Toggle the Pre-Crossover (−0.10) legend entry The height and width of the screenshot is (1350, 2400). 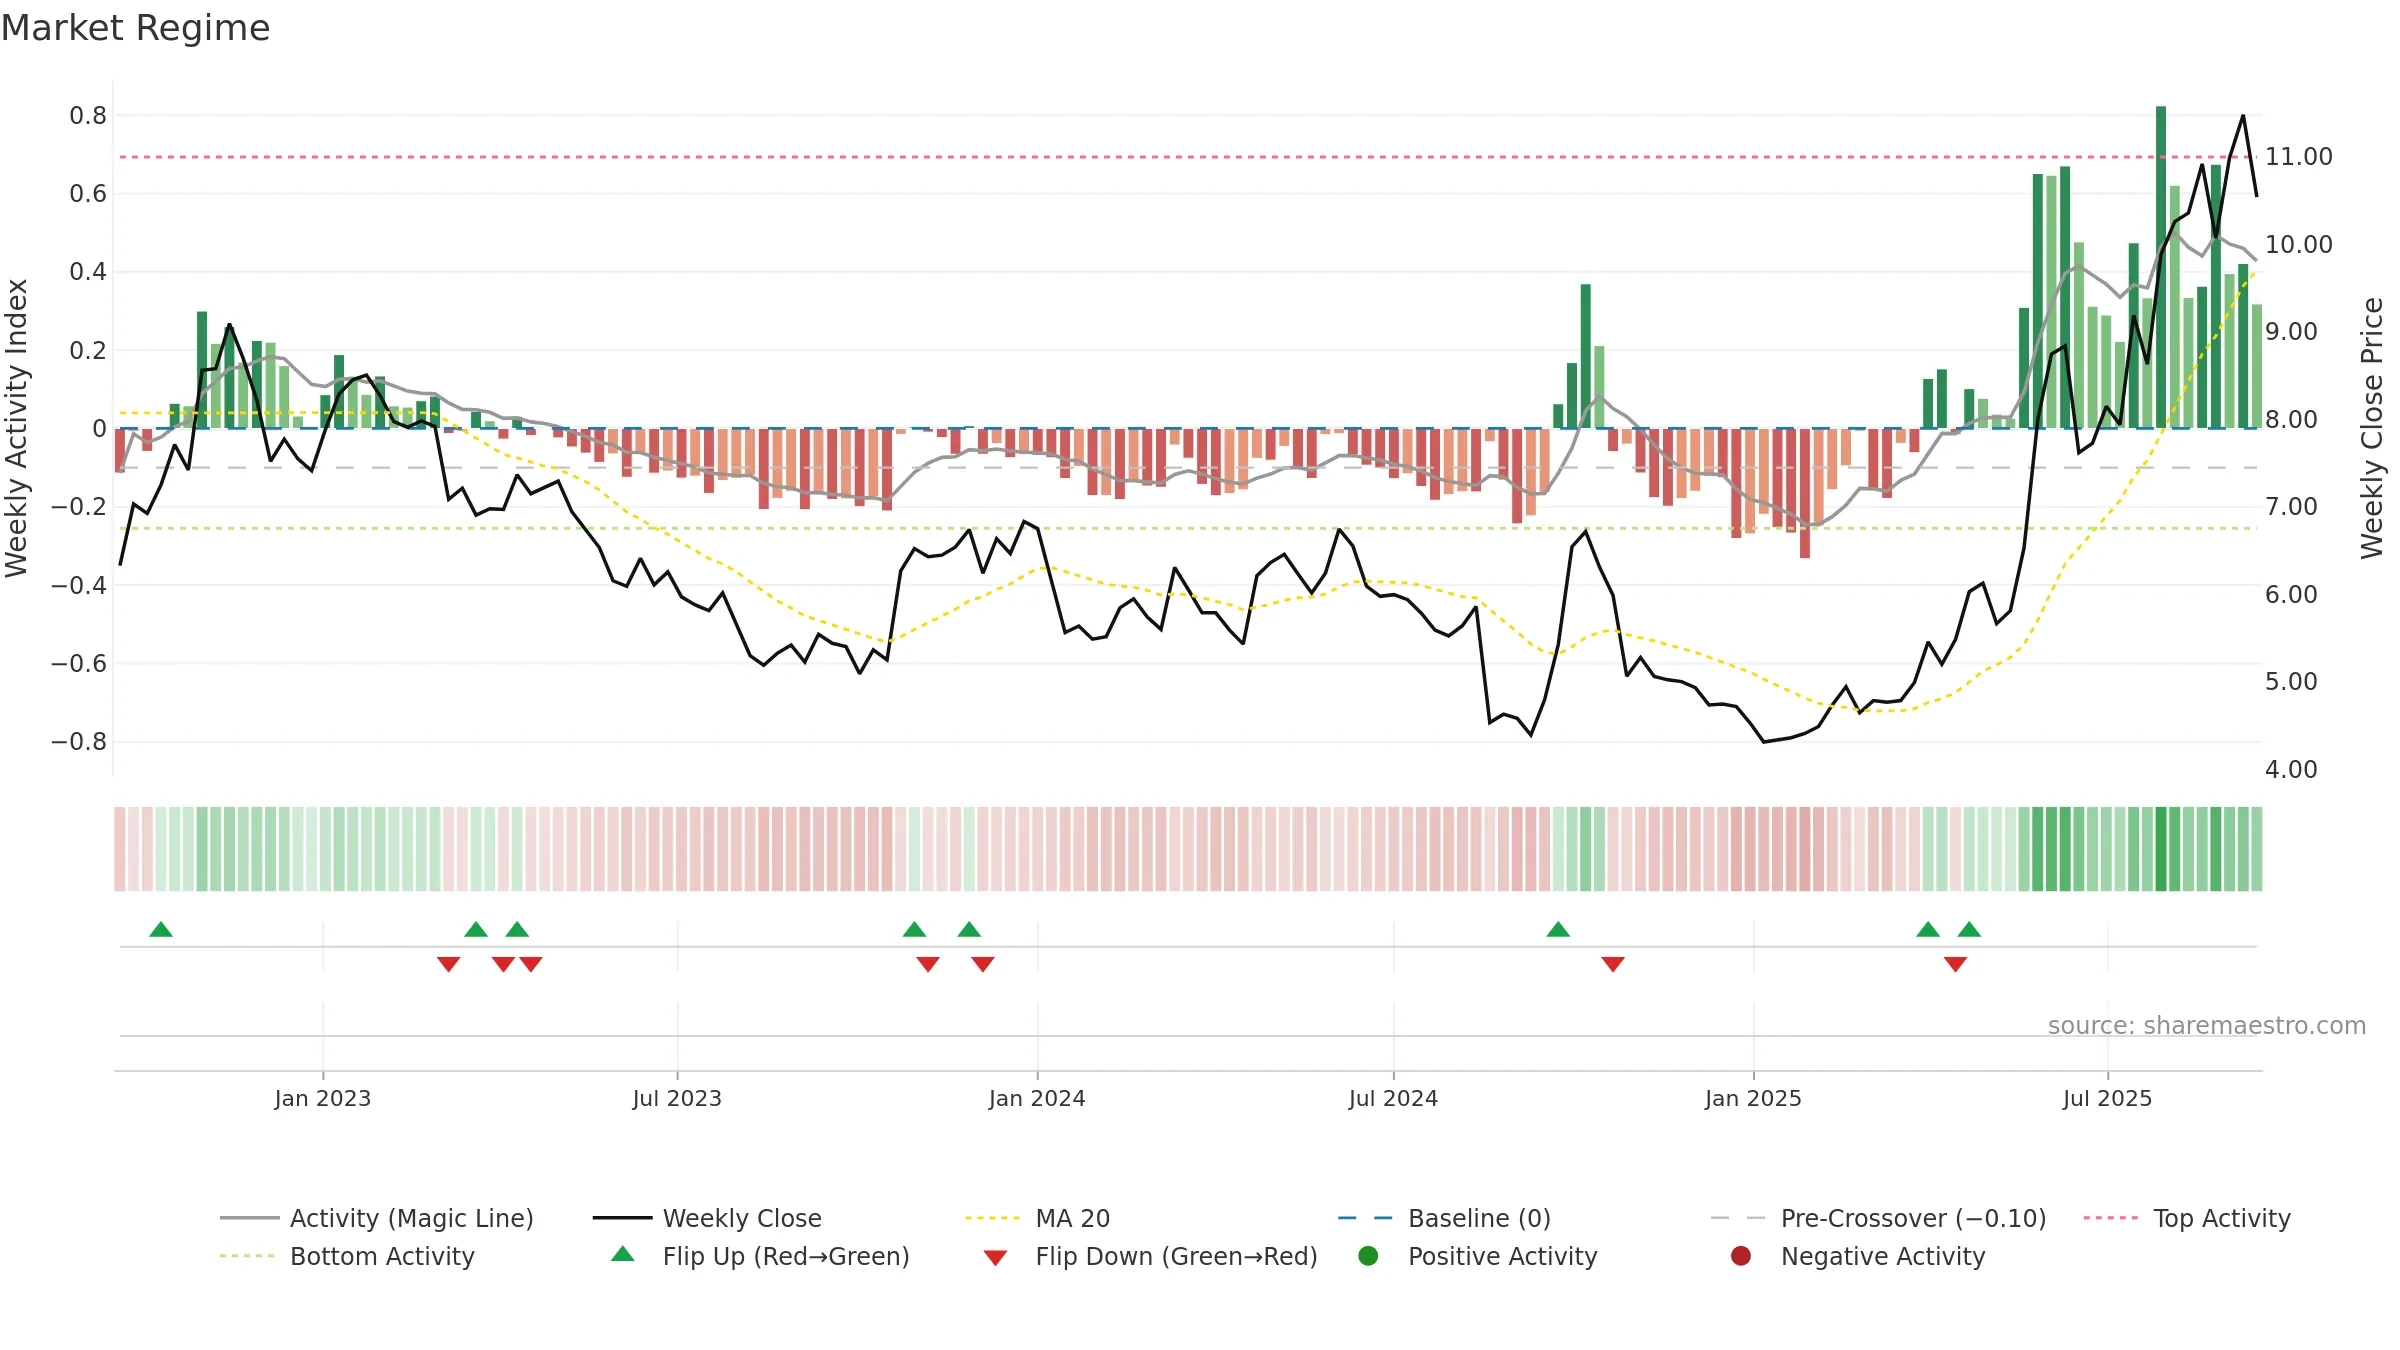(1878, 1218)
